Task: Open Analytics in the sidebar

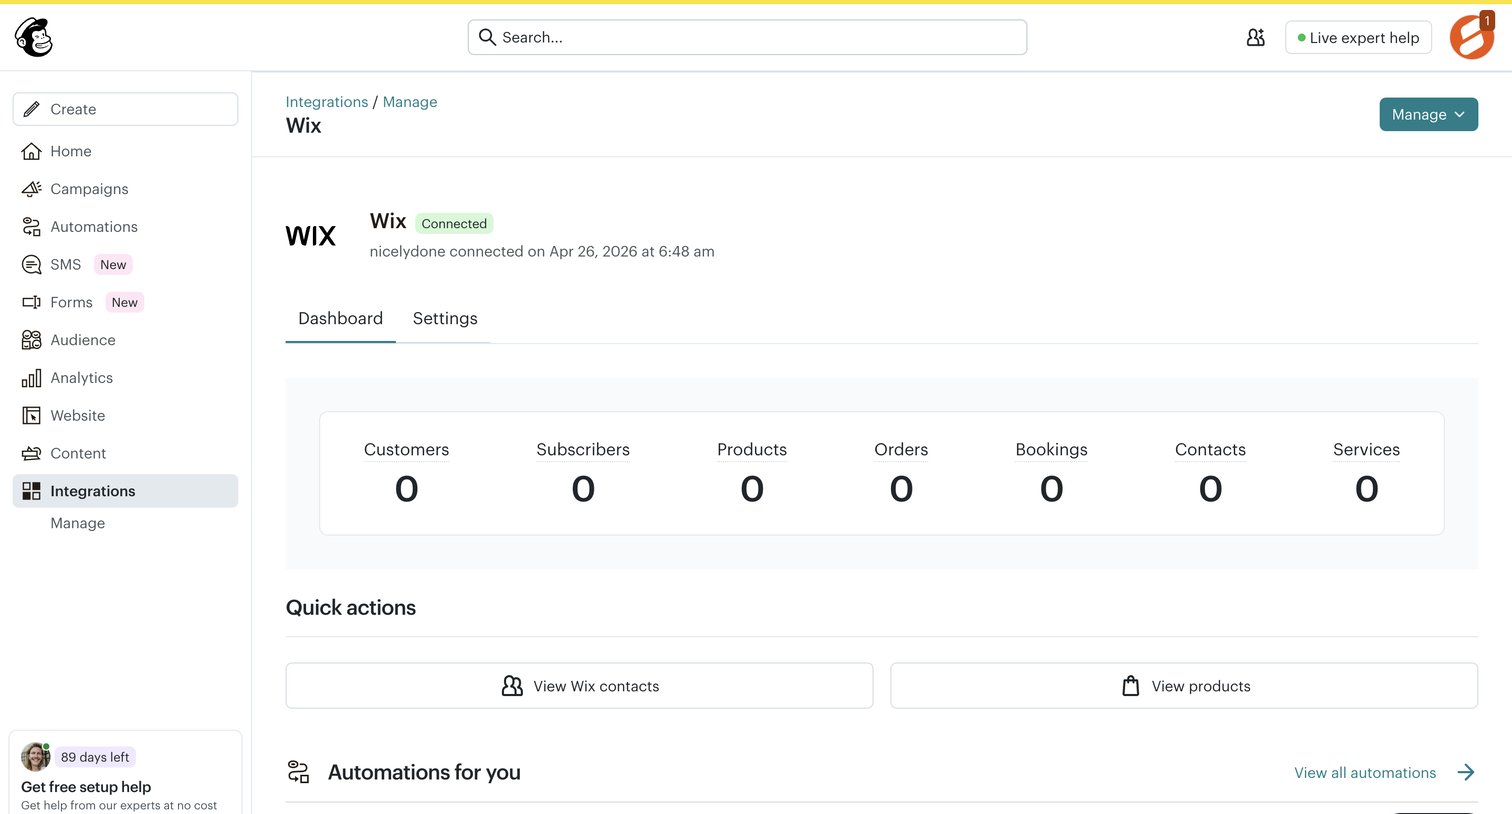Action: (x=125, y=378)
